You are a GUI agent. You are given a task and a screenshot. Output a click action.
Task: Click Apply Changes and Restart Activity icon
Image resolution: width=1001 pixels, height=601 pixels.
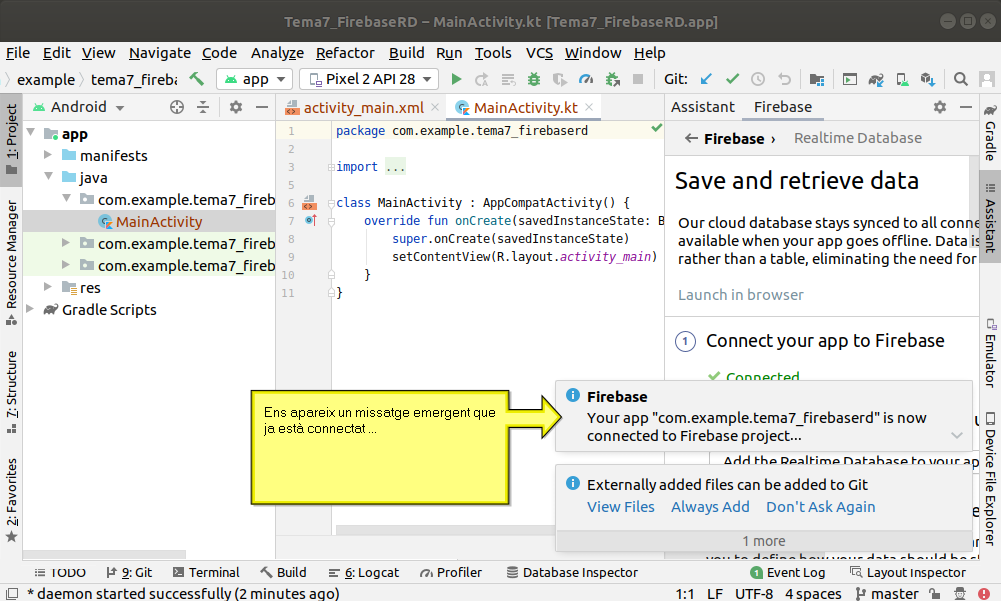[x=482, y=79]
